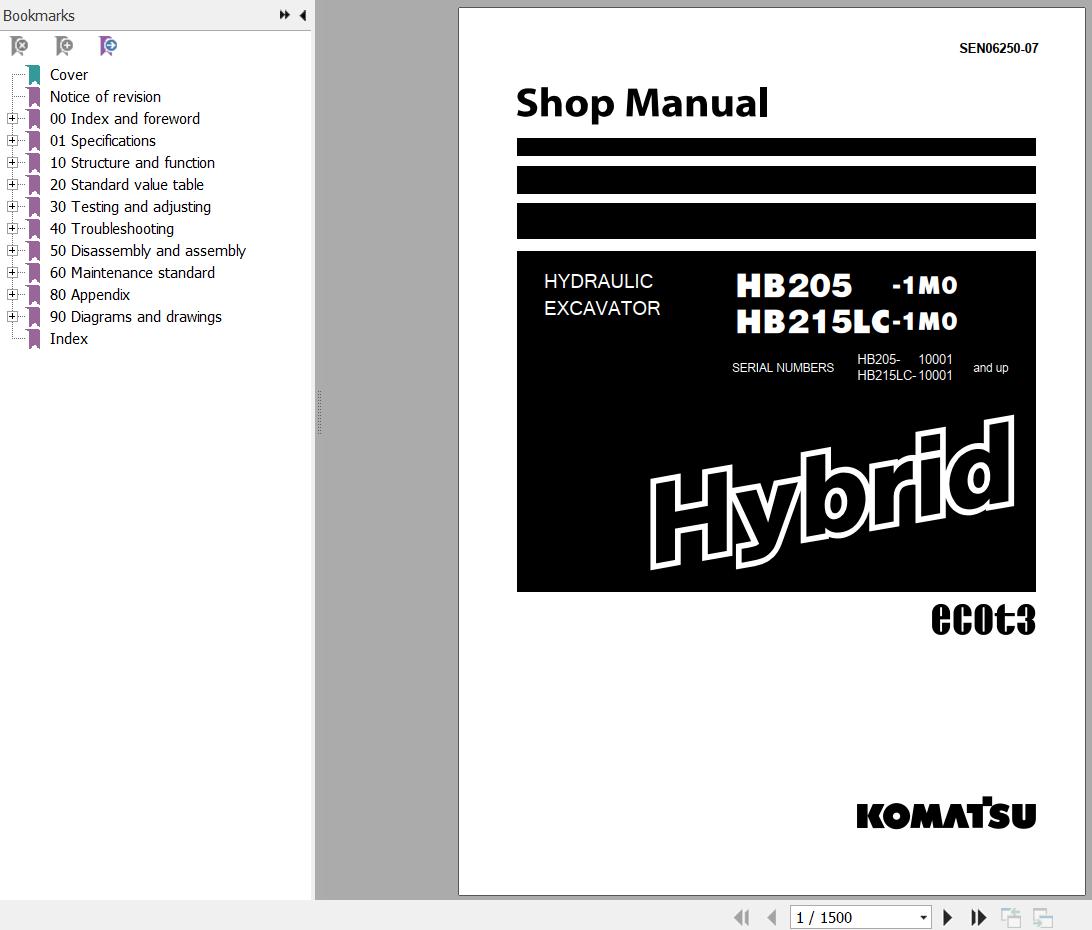Expand the 00 Index and foreword bookmark
Image resolution: width=1092 pixels, height=930 pixels.
click(12, 119)
